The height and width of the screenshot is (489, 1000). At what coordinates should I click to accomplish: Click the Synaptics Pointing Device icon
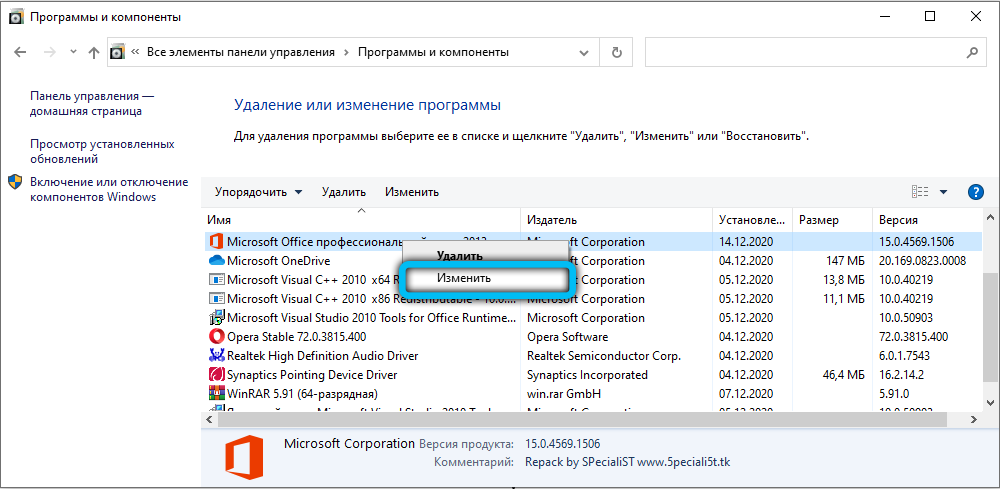click(x=215, y=375)
